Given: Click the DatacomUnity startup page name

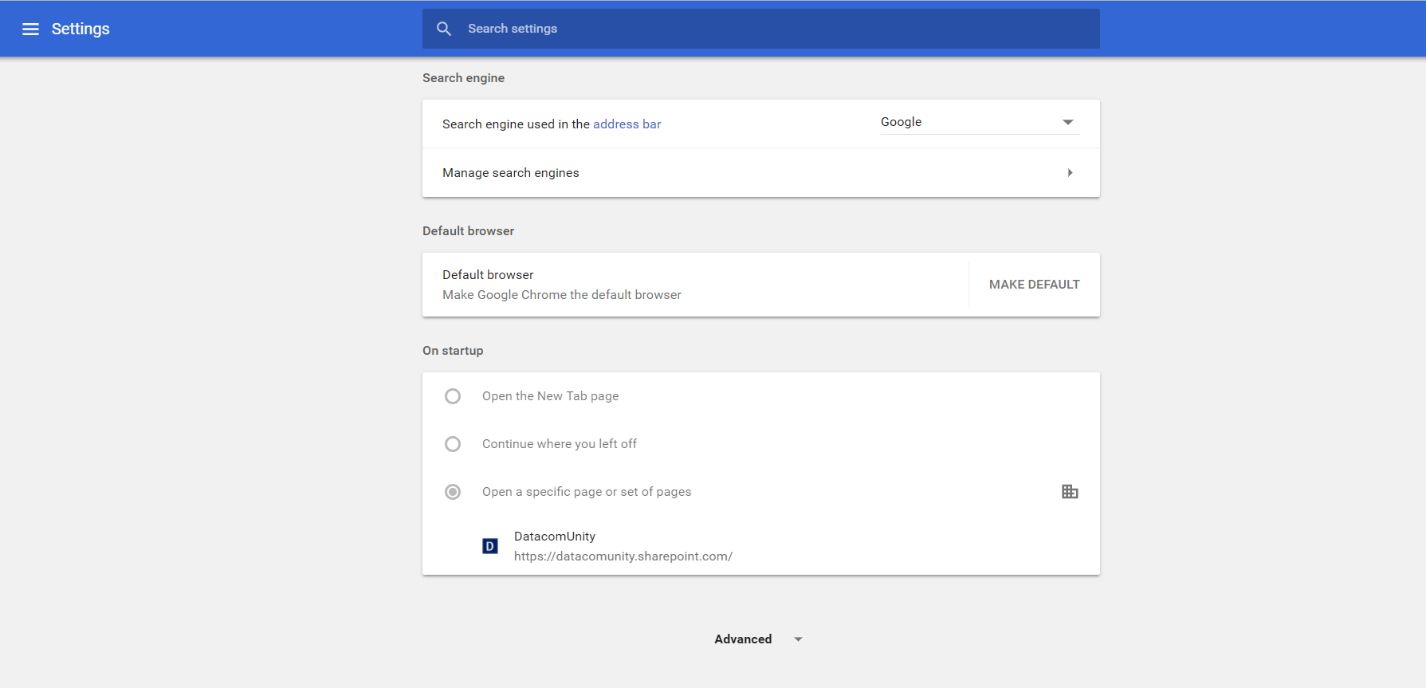Looking at the screenshot, I should click(554, 537).
